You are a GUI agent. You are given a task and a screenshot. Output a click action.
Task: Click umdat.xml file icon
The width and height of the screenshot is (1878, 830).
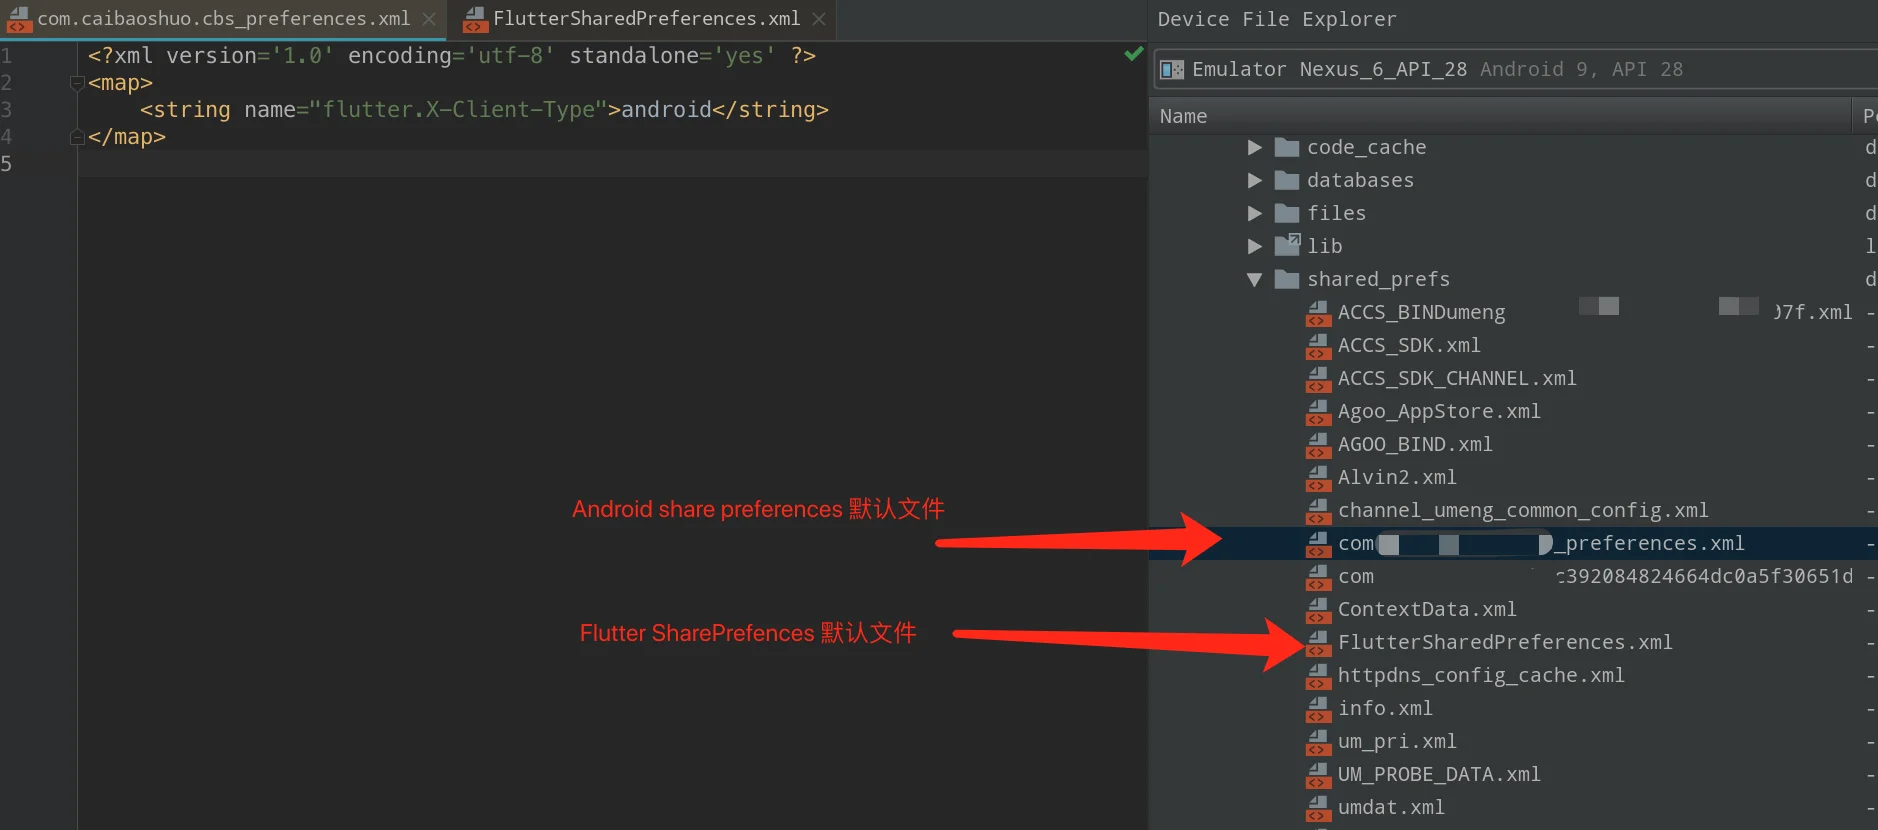point(1318,808)
